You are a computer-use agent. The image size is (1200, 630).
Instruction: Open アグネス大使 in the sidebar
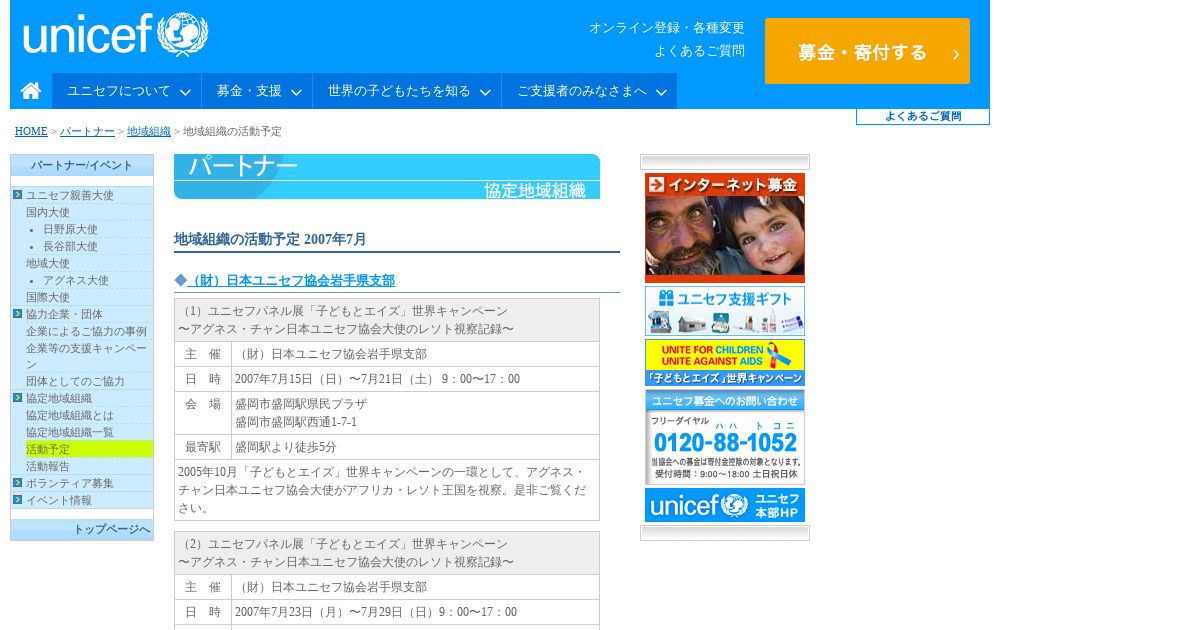coord(76,280)
